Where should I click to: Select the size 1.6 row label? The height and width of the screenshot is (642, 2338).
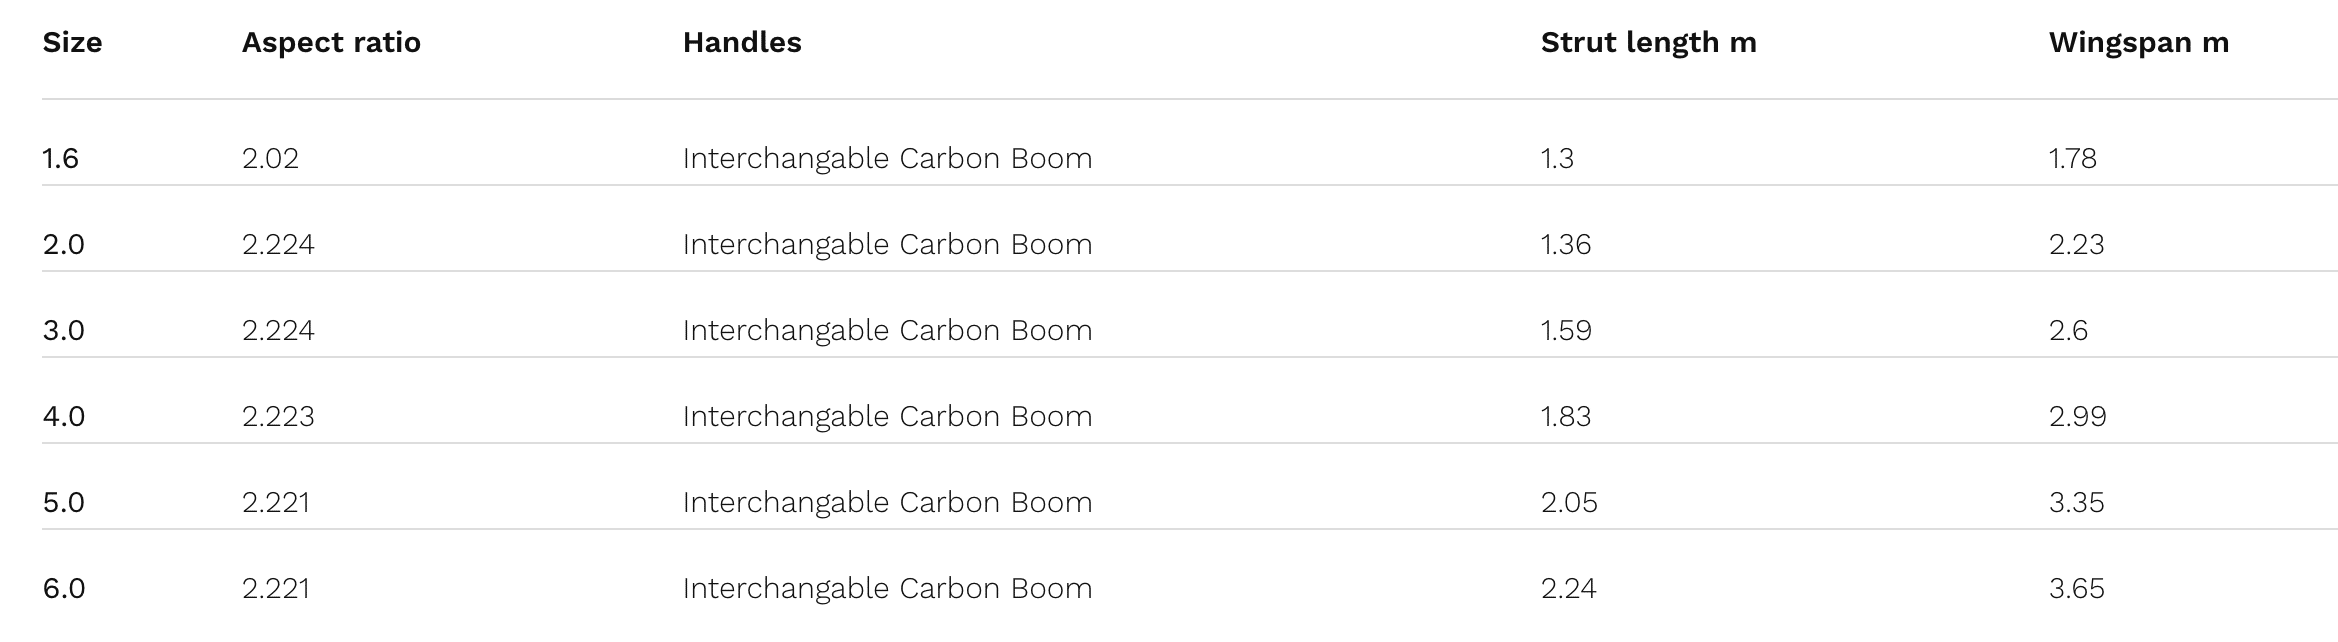pos(60,158)
